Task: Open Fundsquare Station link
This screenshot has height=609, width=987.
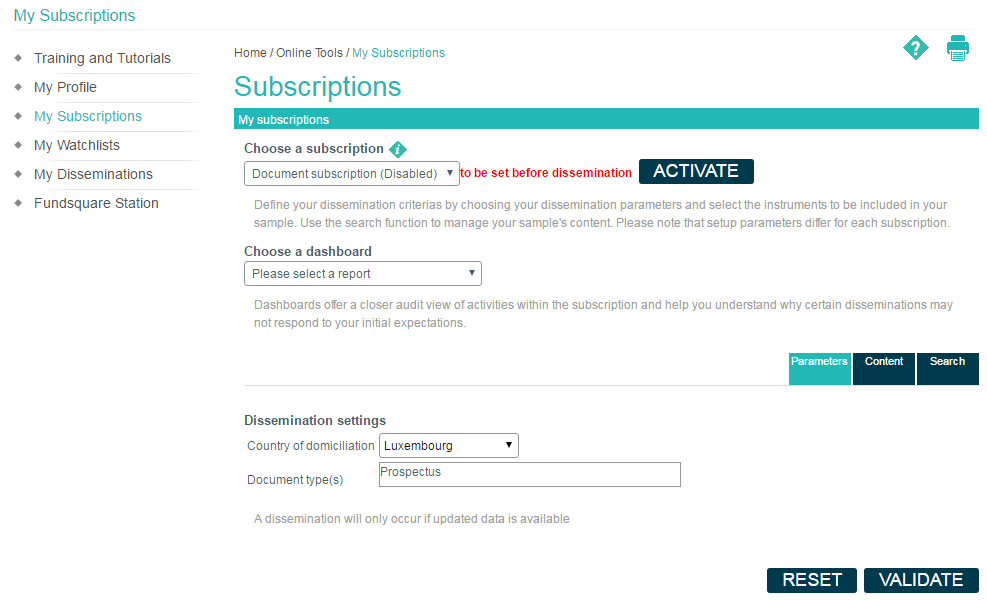Action: point(96,203)
